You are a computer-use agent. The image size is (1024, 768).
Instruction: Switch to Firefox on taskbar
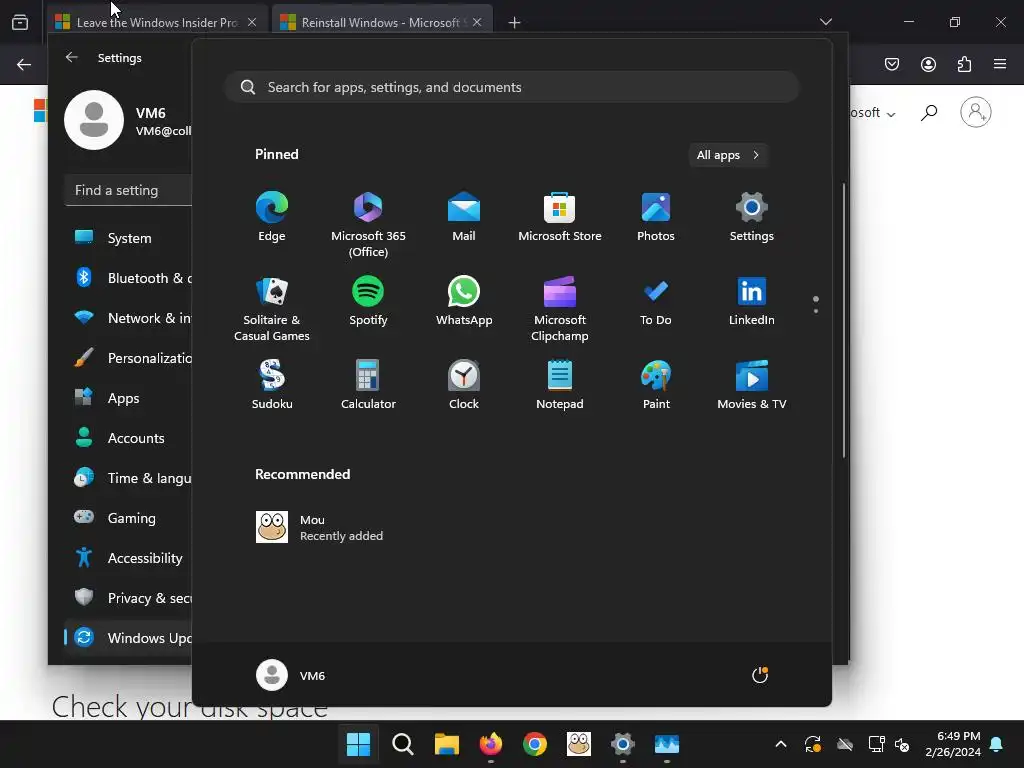tap(490, 744)
